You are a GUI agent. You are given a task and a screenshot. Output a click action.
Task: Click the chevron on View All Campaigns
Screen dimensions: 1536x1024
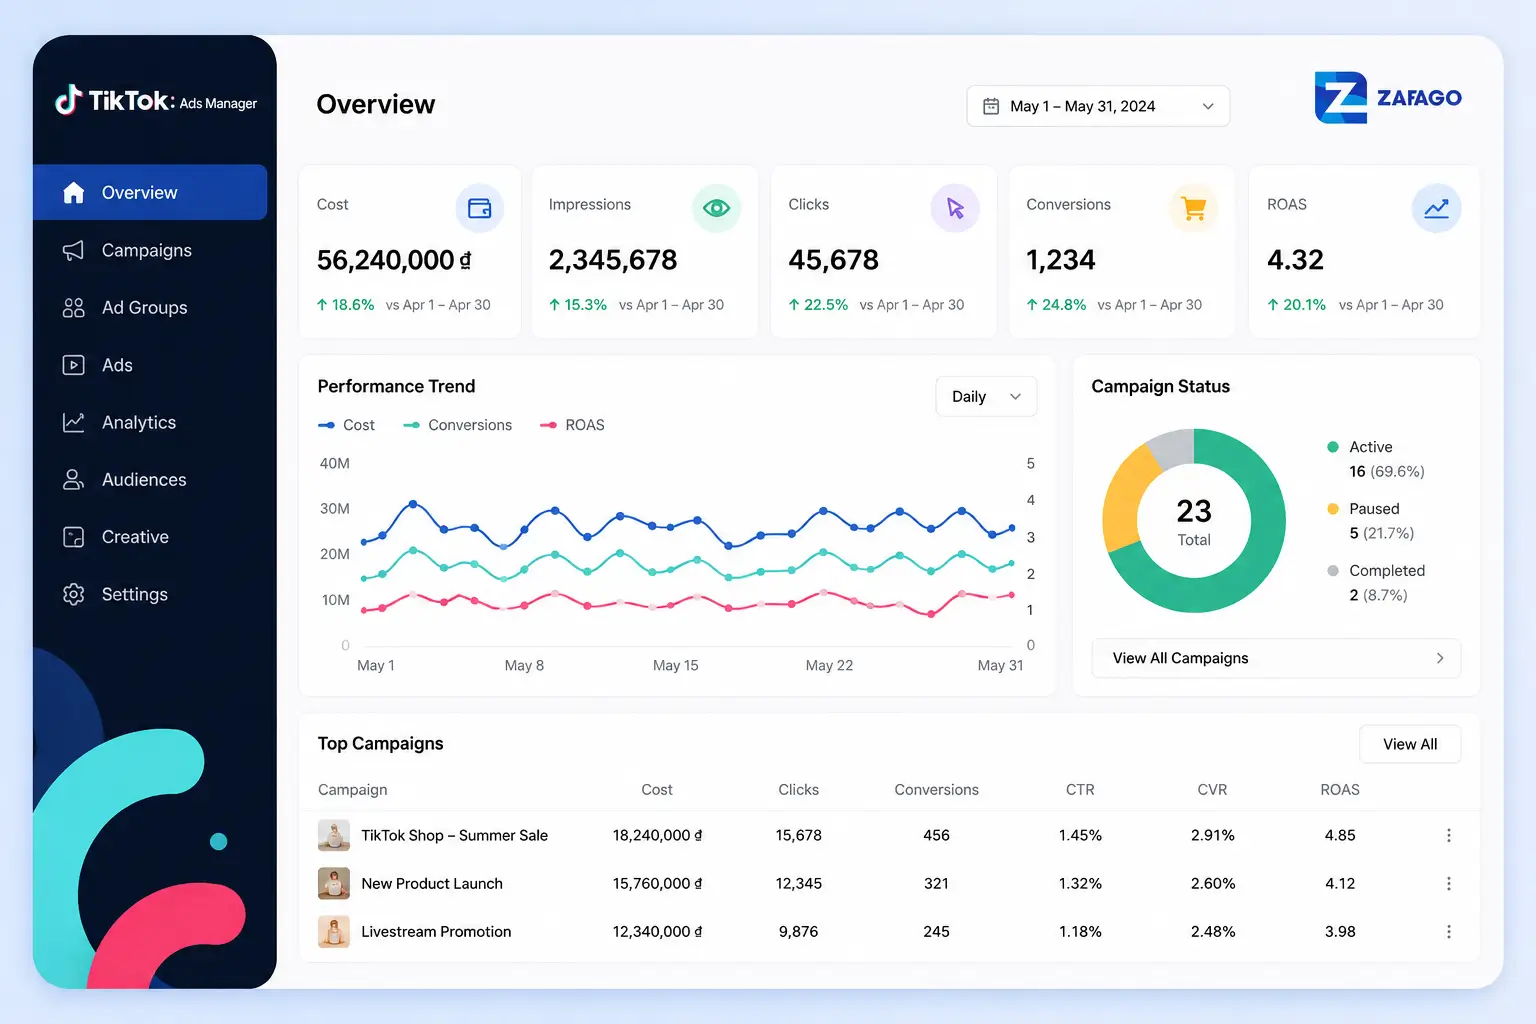1440,658
